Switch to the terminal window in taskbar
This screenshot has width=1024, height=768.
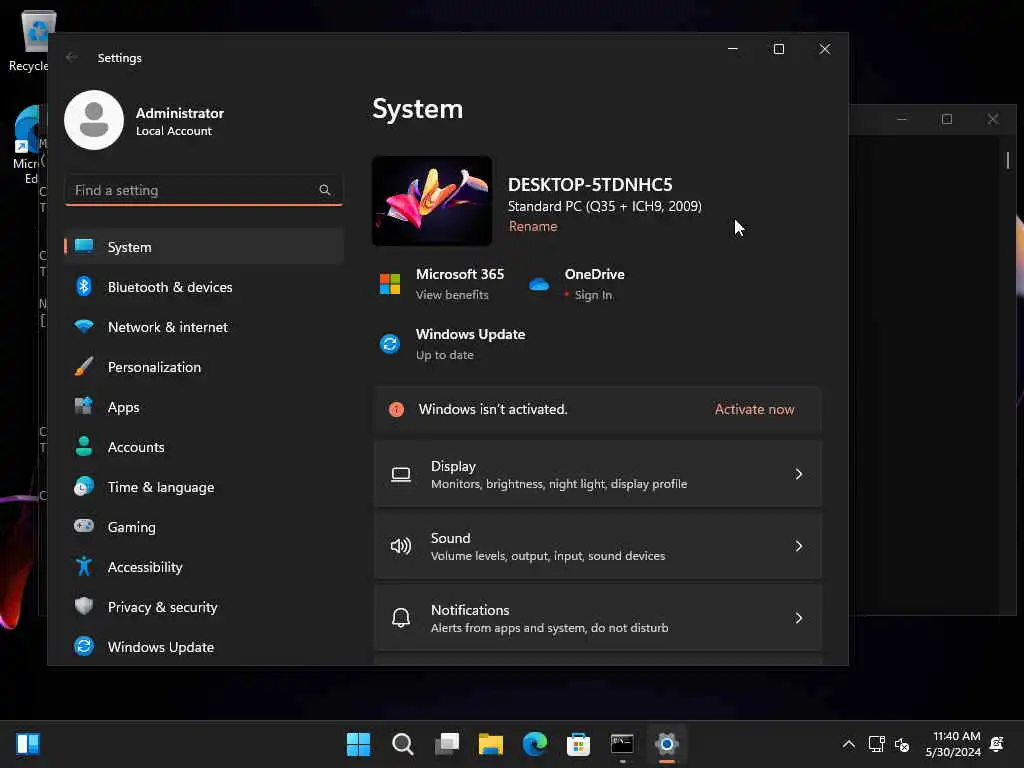(622, 744)
